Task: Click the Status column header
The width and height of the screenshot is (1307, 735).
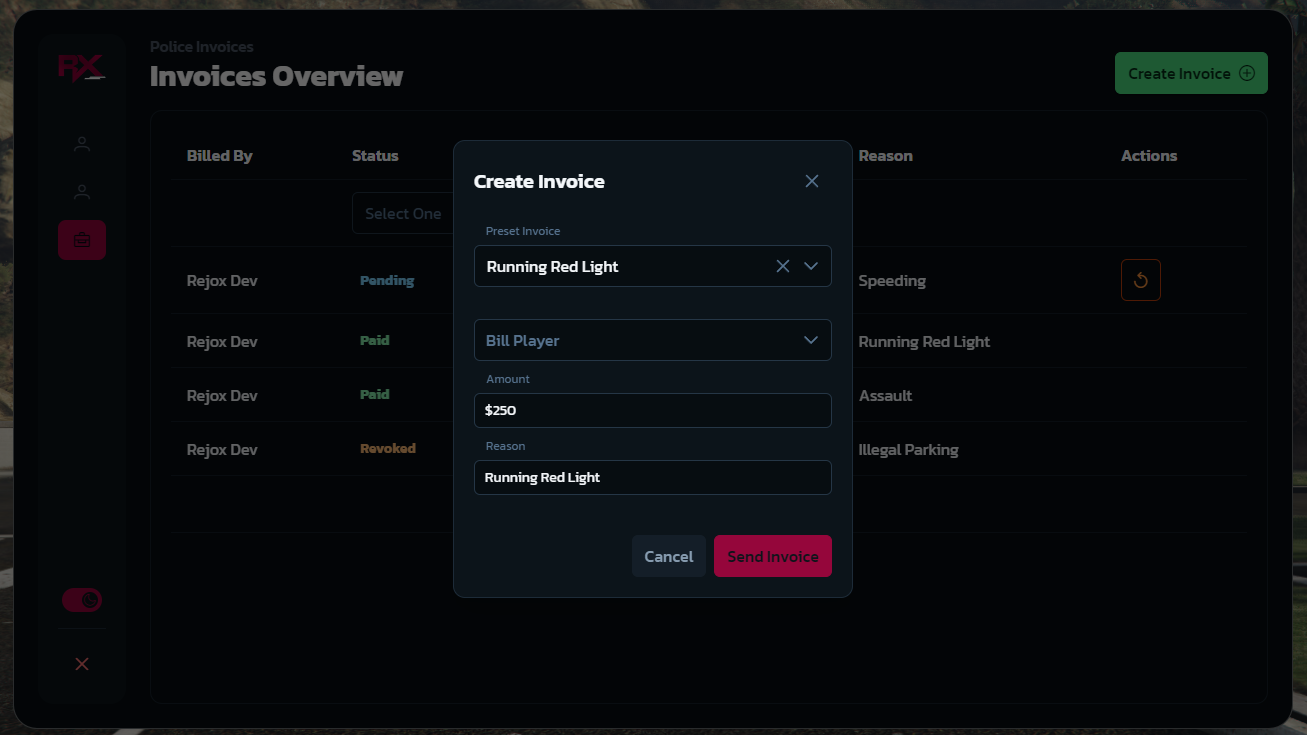Action: pos(375,155)
